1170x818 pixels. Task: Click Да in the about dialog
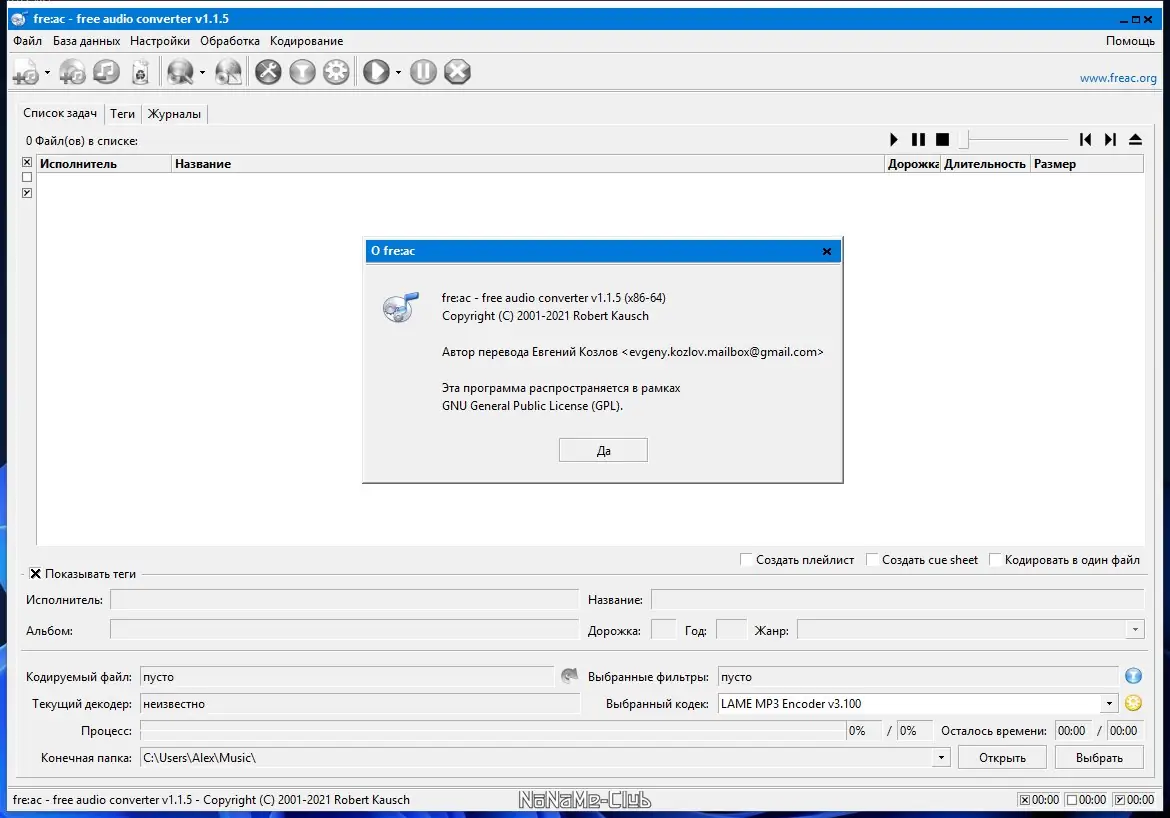point(603,450)
